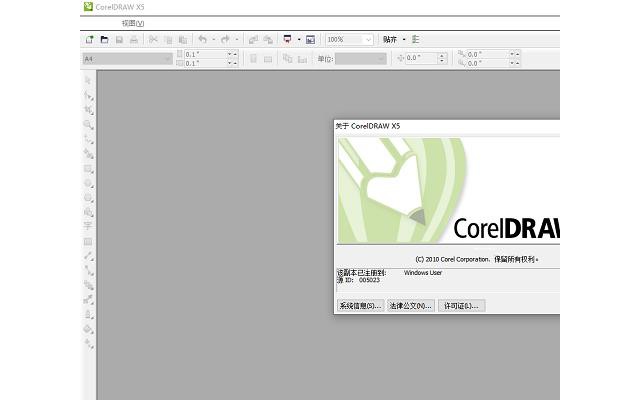Select the Basic Shapes tool
This screenshot has height=400, width=640.
point(89,212)
